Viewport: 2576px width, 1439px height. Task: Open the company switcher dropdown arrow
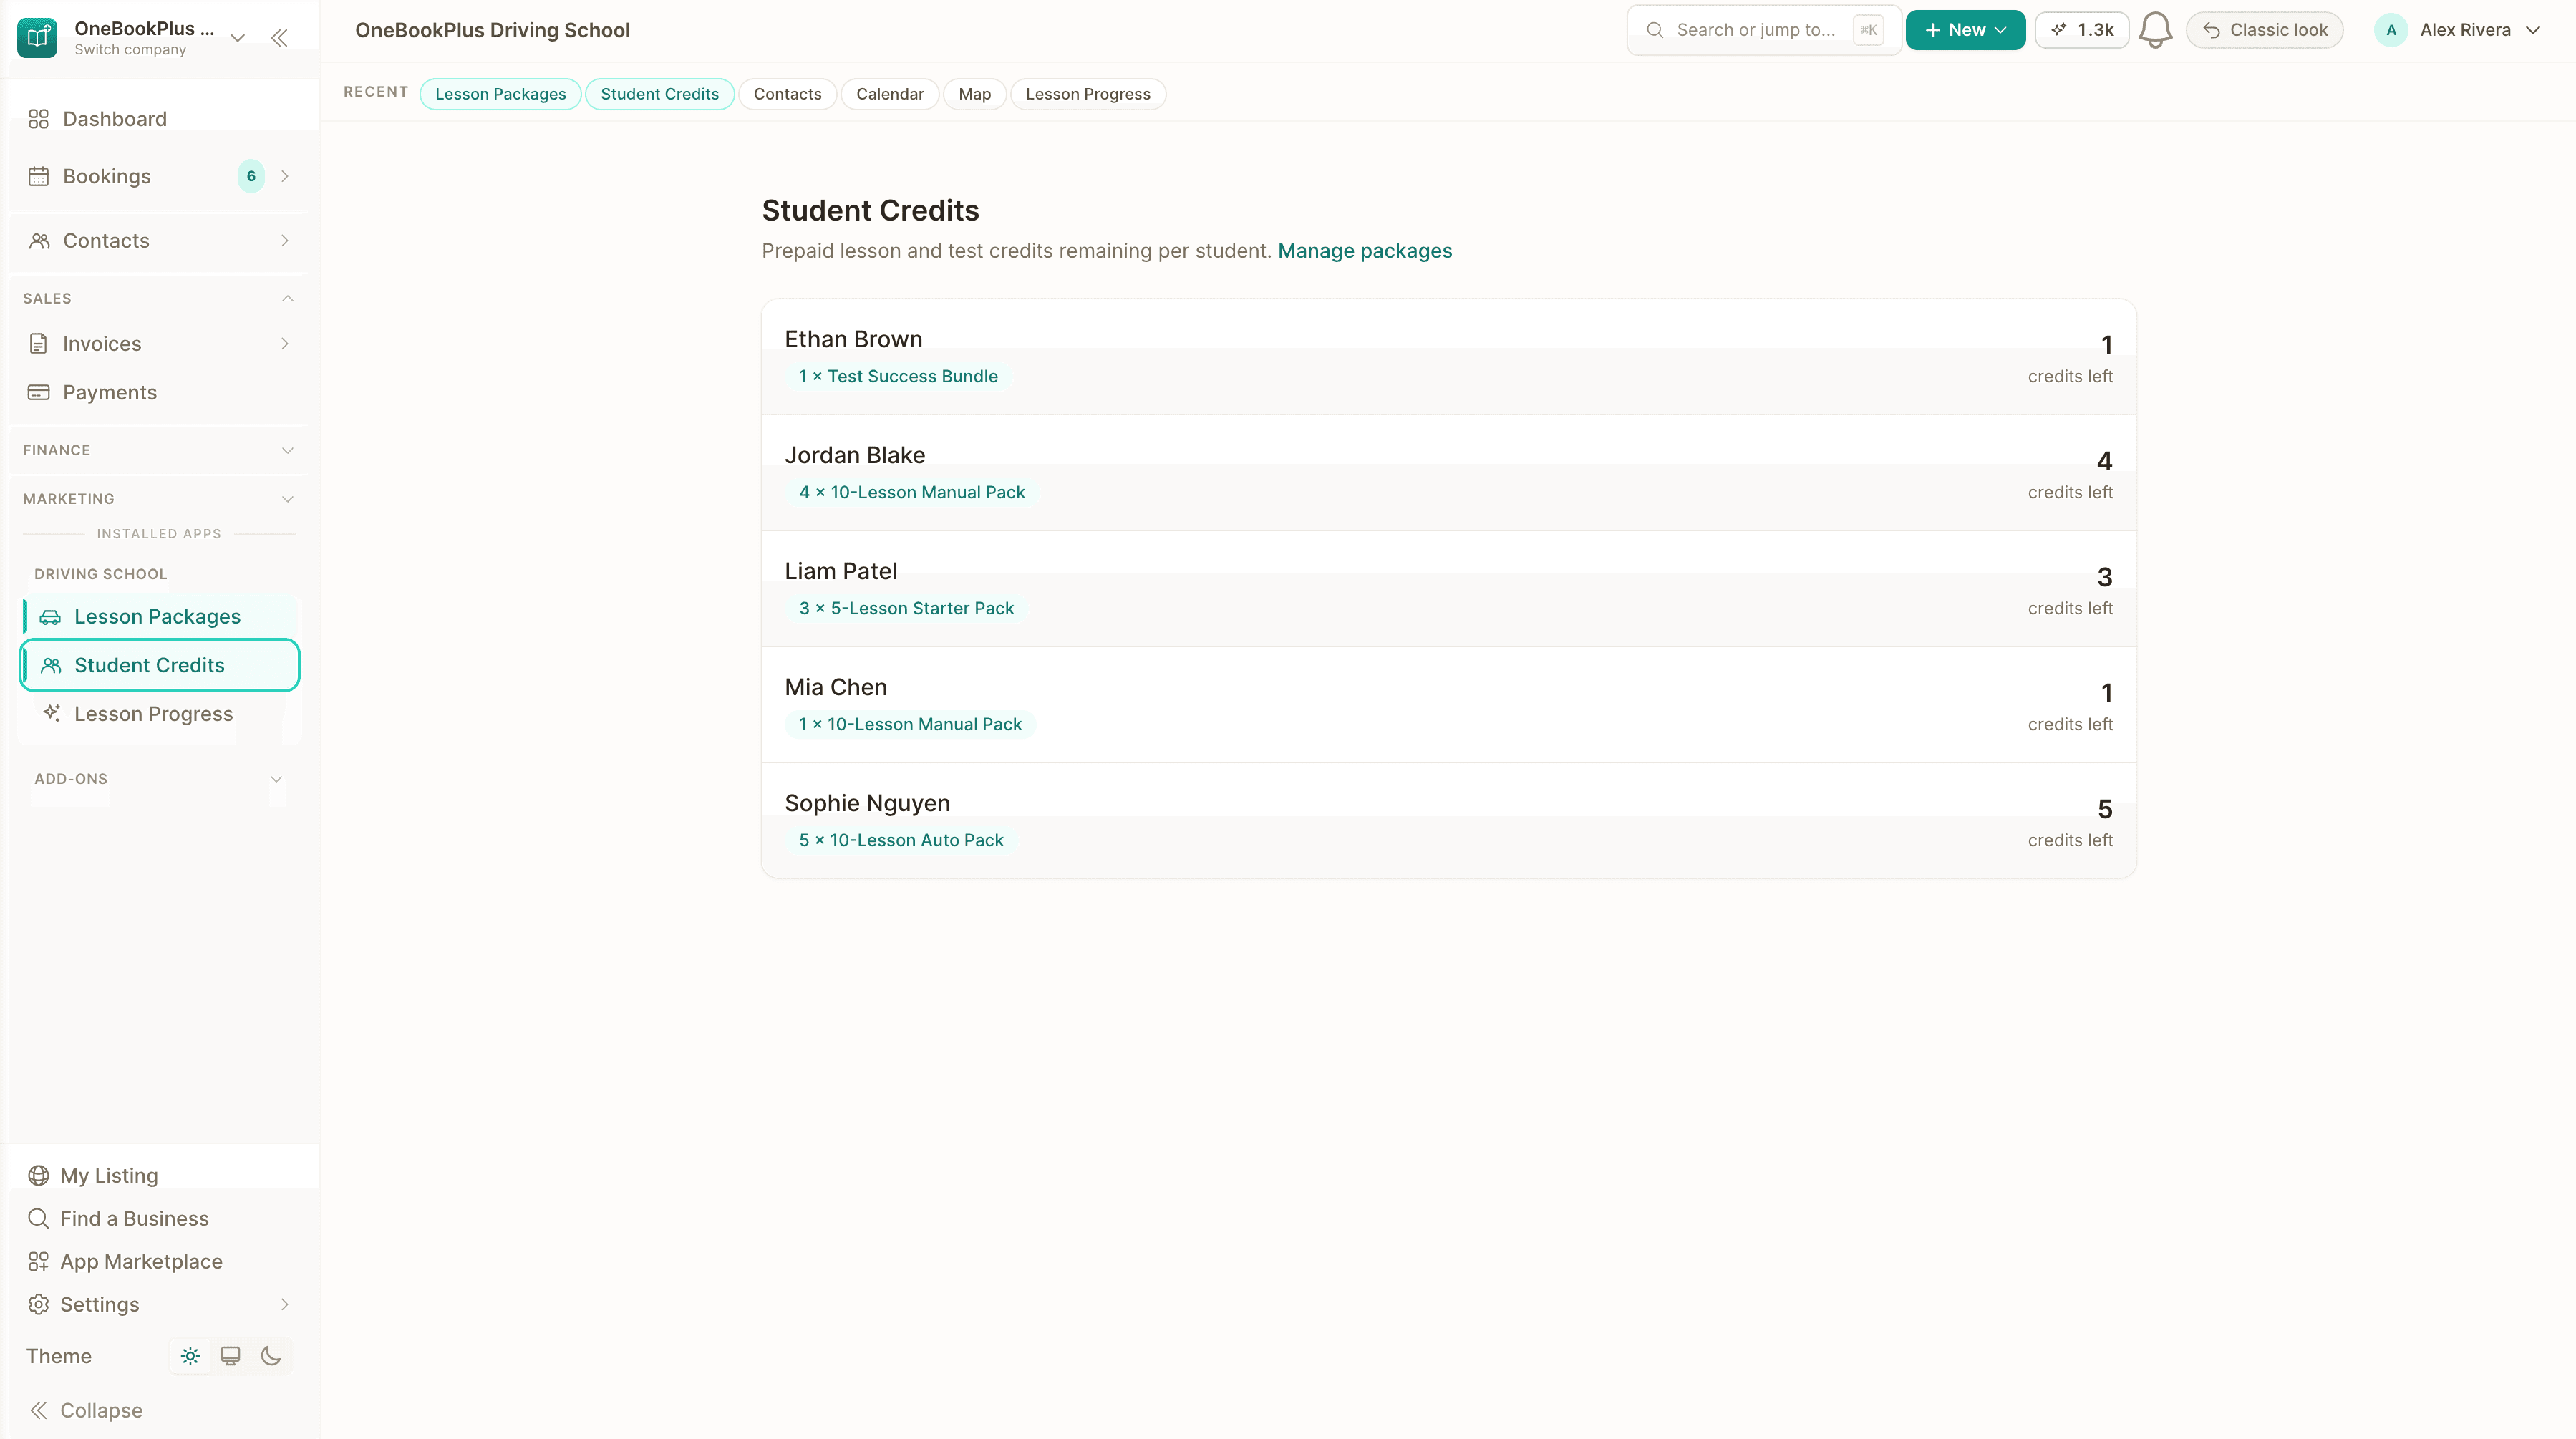tap(238, 38)
